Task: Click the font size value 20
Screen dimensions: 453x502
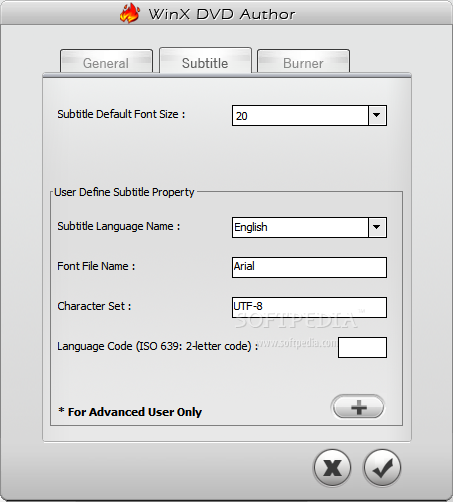Action: tap(242, 116)
